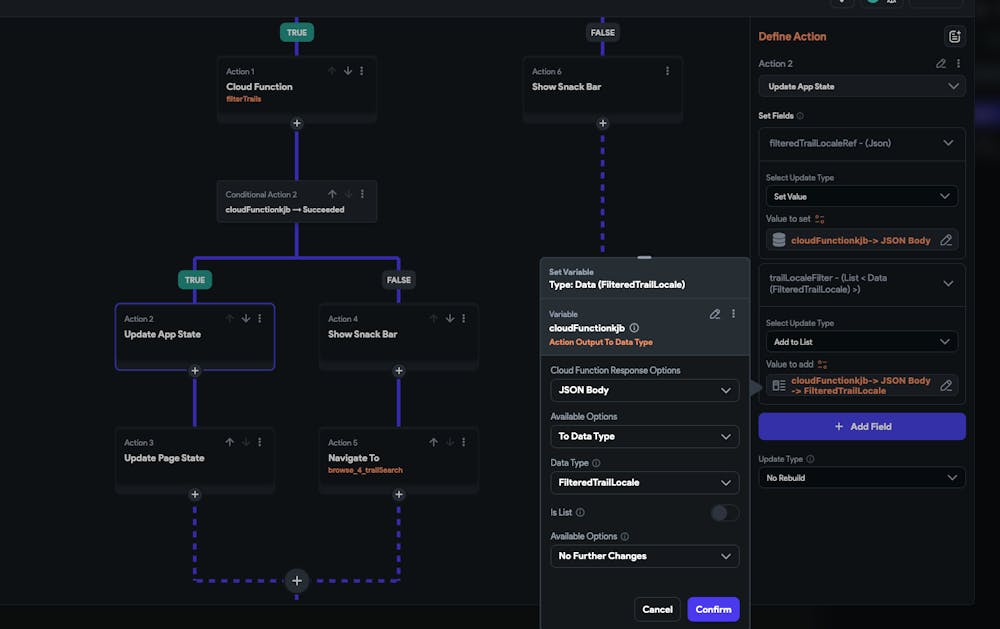Select the Action 5 Navigate To card
This screenshot has width=1000, height=629.
tap(399, 459)
